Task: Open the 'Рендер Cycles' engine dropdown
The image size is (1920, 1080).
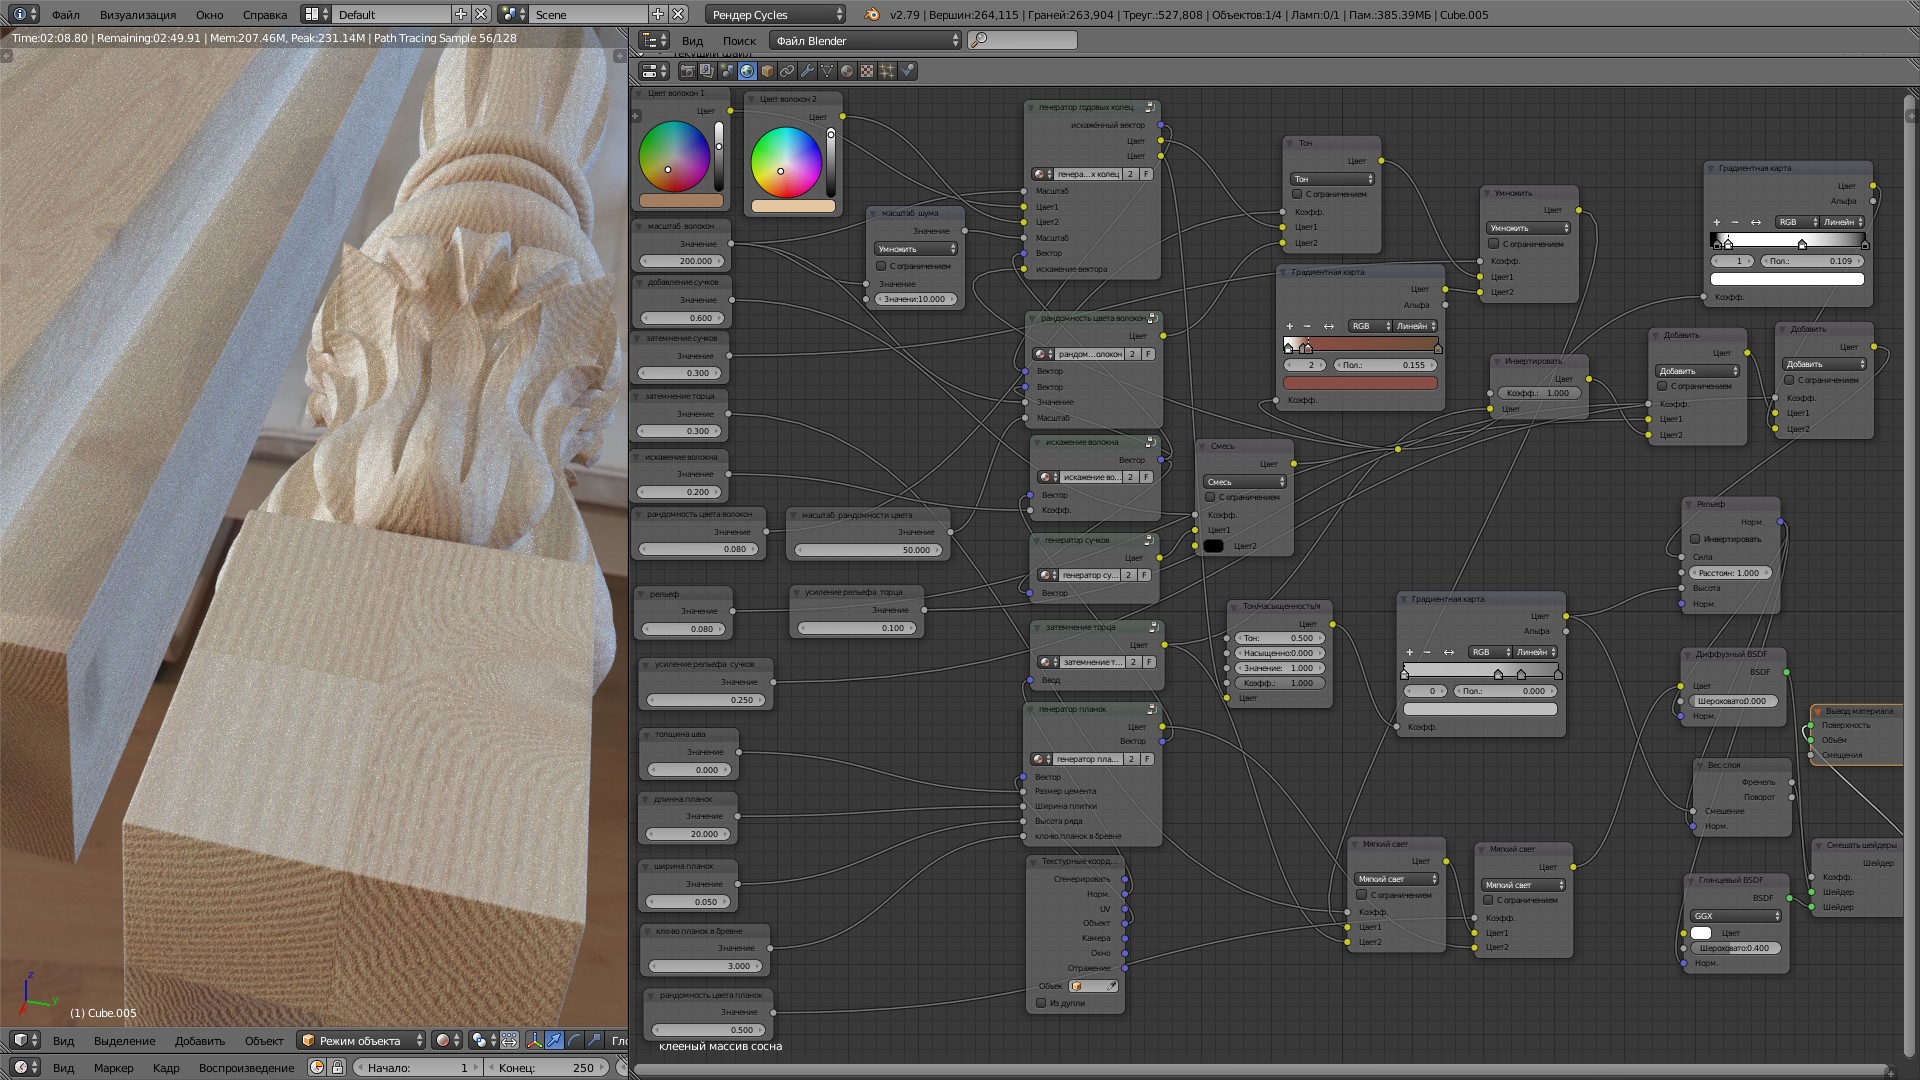Action: click(776, 14)
